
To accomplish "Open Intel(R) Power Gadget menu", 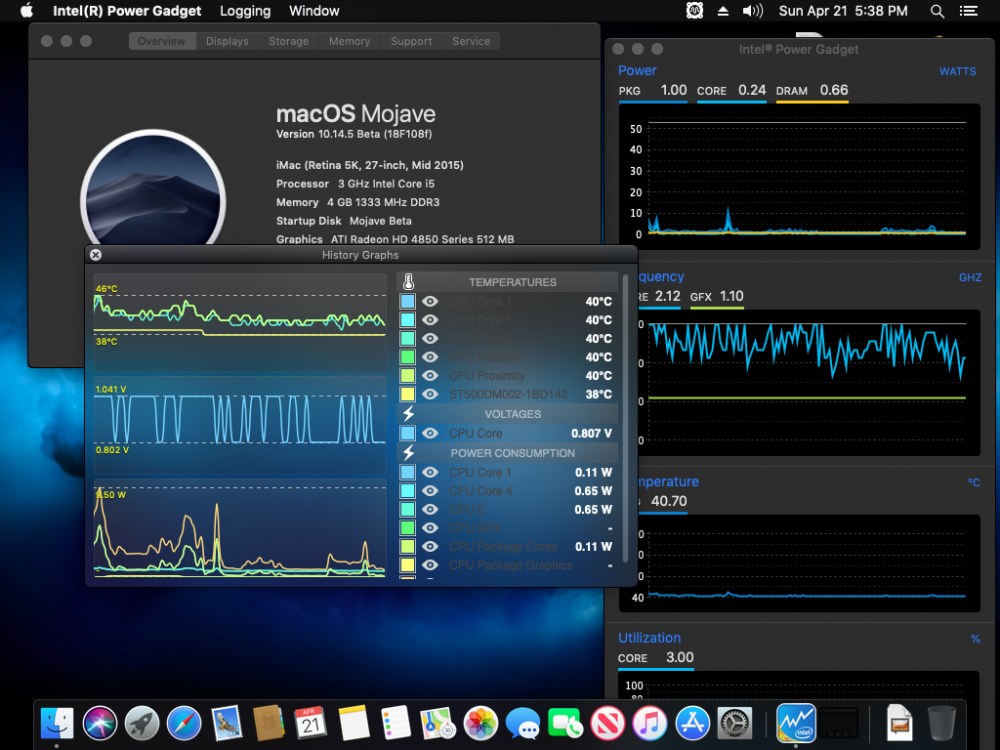I will (127, 11).
